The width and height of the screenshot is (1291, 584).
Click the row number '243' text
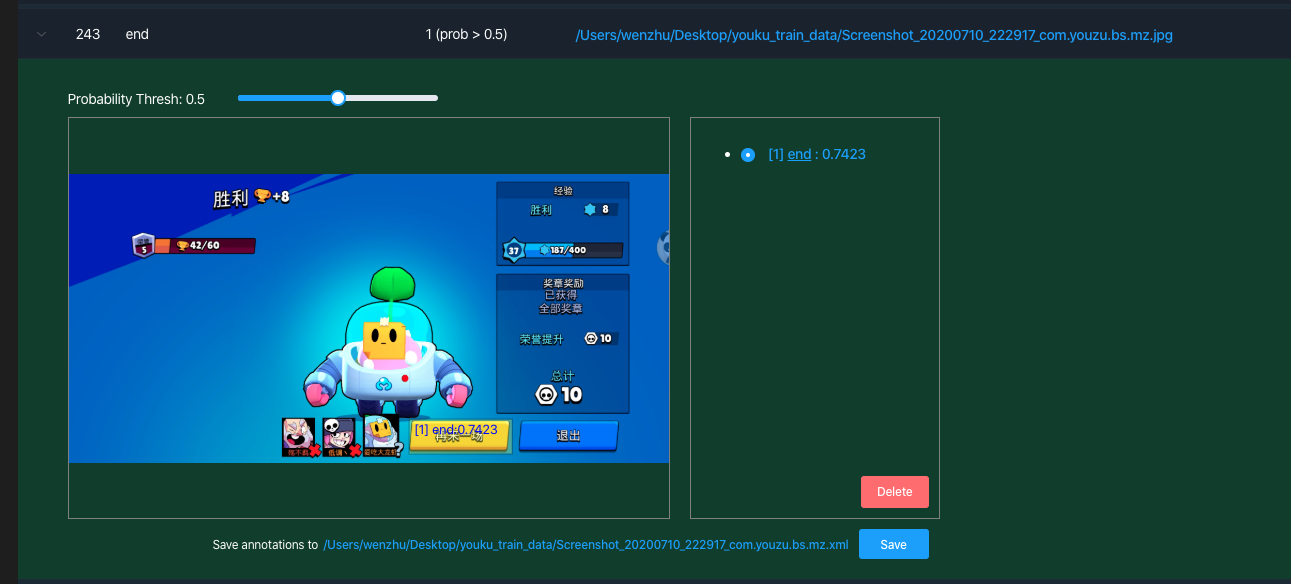[88, 34]
